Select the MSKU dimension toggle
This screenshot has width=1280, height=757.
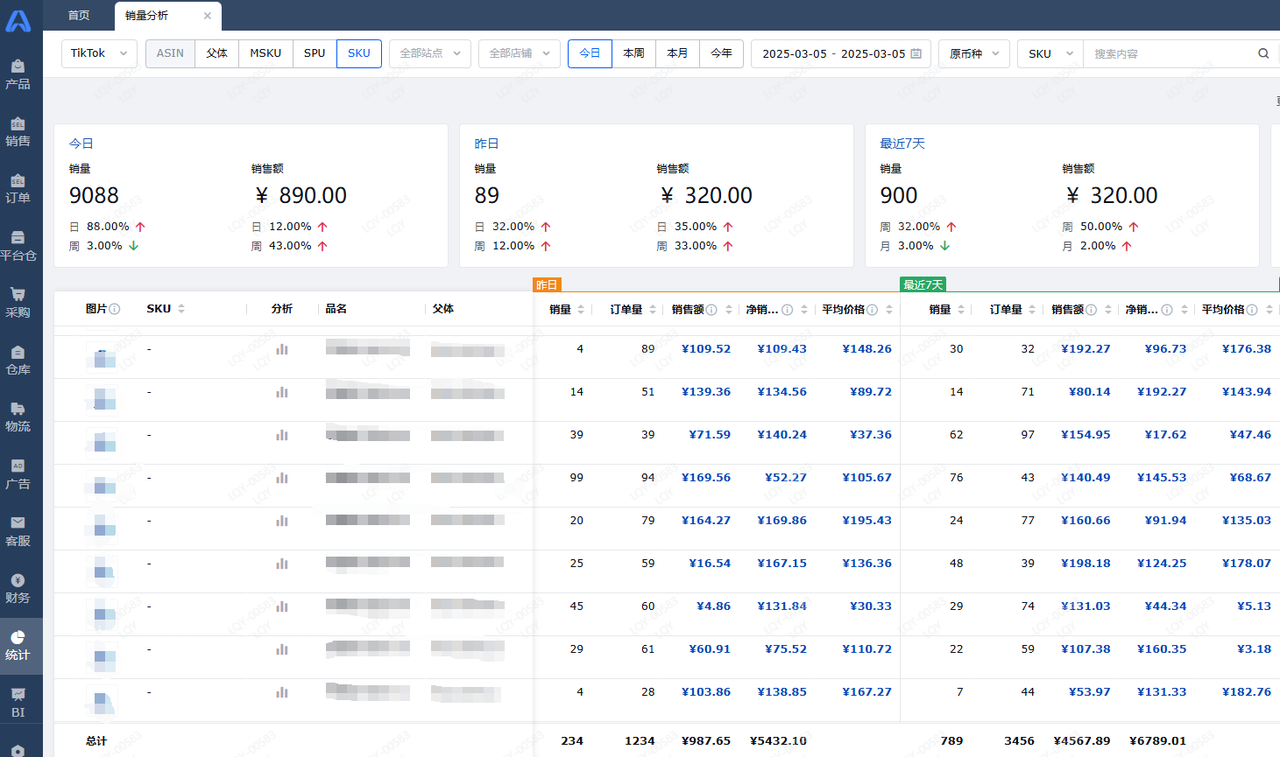pyautogui.click(x=266, y=54)
